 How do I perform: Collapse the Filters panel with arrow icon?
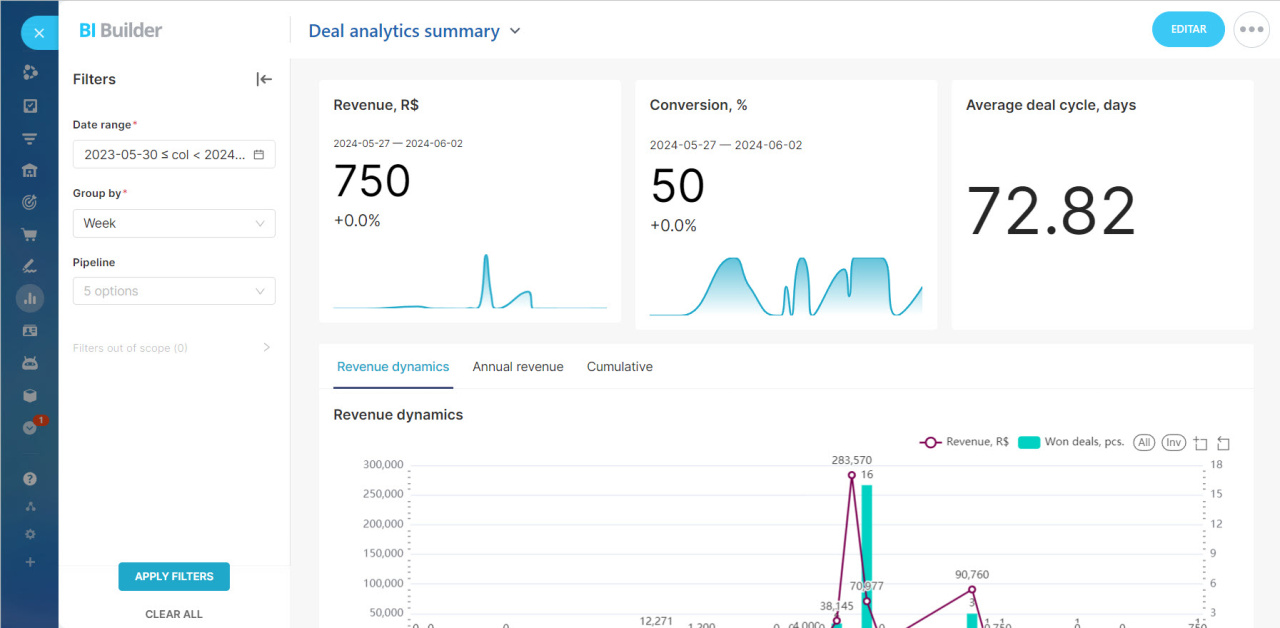pyautogui.click(x=264, y=79)
